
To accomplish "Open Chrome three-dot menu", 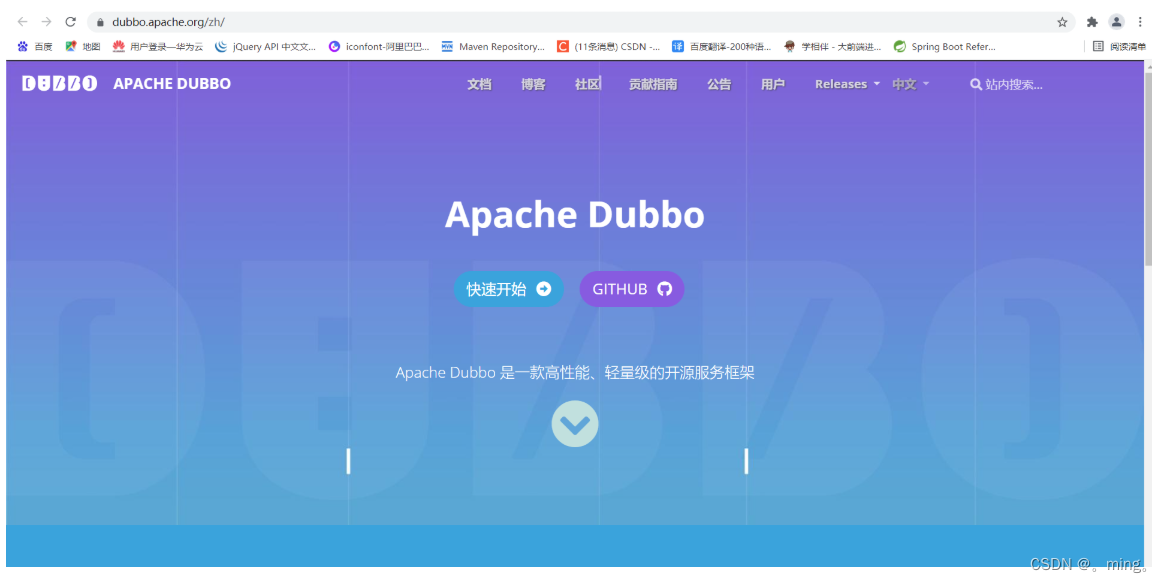I will click(1141, 22).
